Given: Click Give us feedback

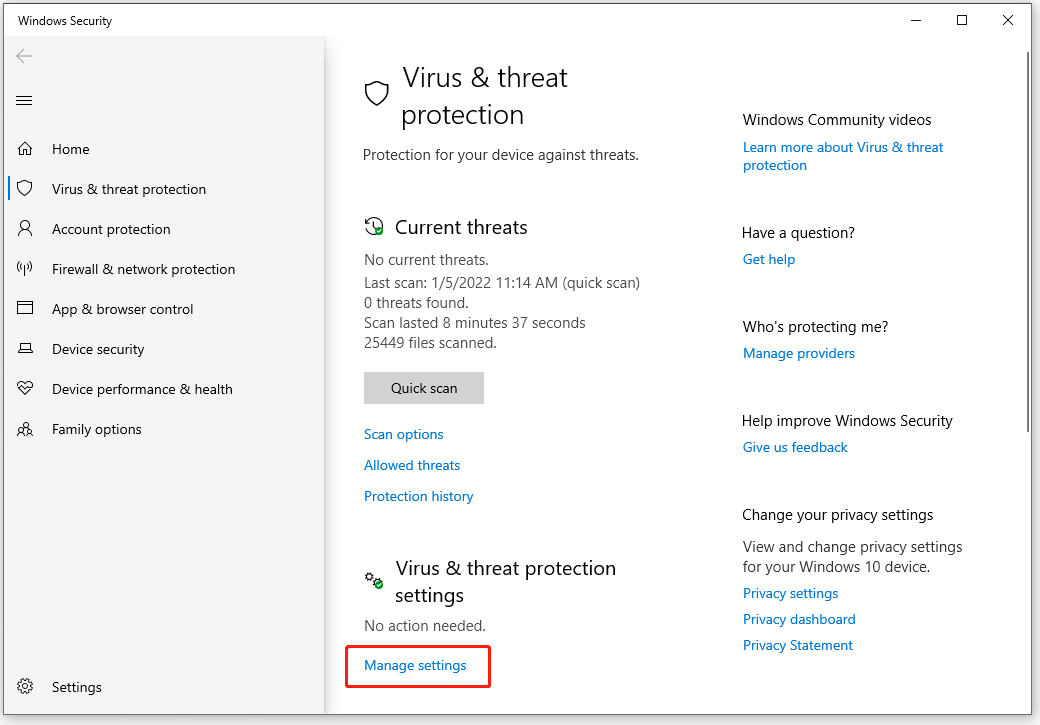Looking at the screenshot, I should [794, 447].
